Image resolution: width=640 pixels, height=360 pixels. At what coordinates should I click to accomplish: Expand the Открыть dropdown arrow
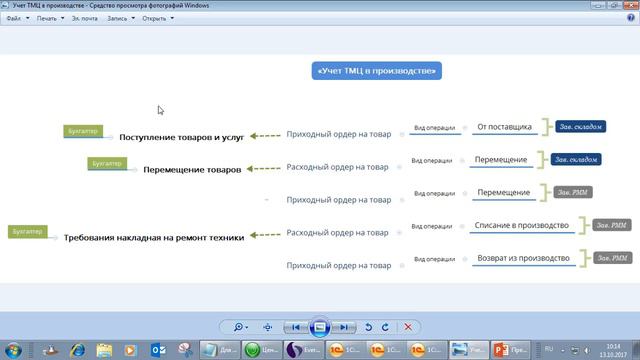point(172,18)
